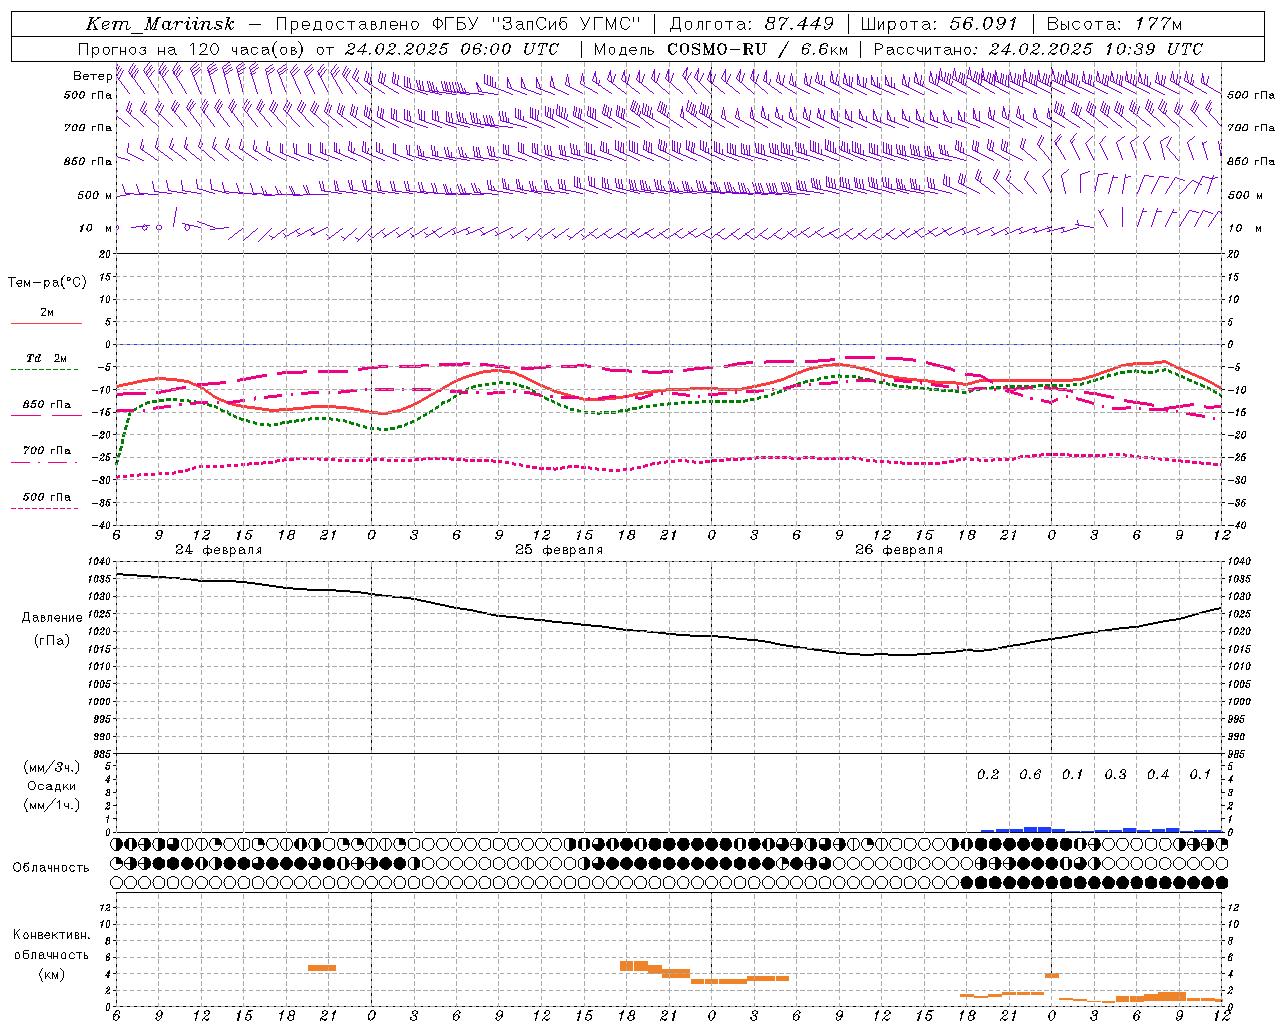Click the dashed line swatch under 'Td 2м' legend
The image size is (1280, 1024).
(x=45, y=370)
